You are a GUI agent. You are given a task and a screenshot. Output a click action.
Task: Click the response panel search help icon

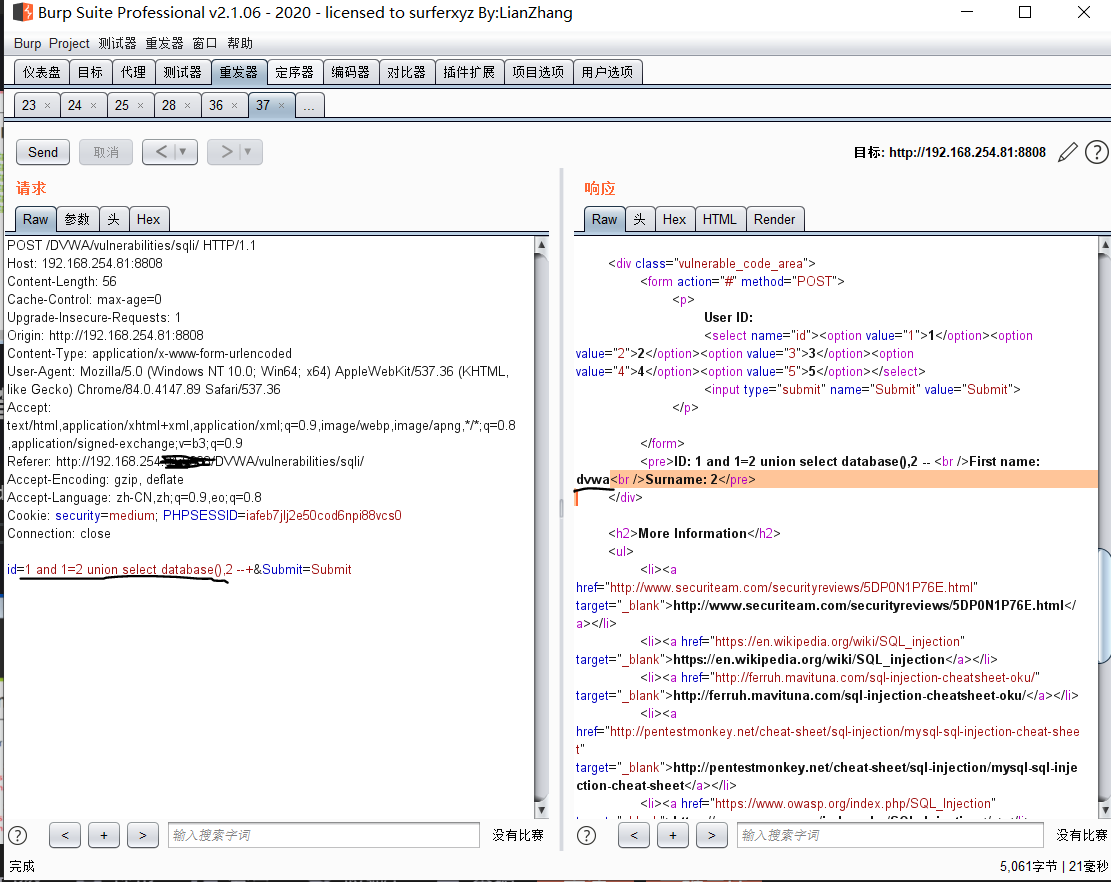(x=587, y=836)
